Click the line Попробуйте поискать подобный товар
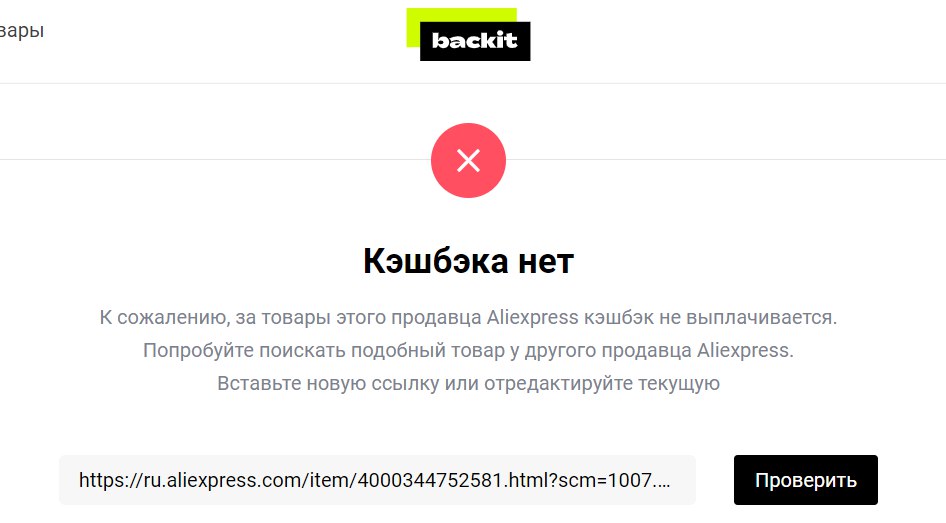 [468, 350]
